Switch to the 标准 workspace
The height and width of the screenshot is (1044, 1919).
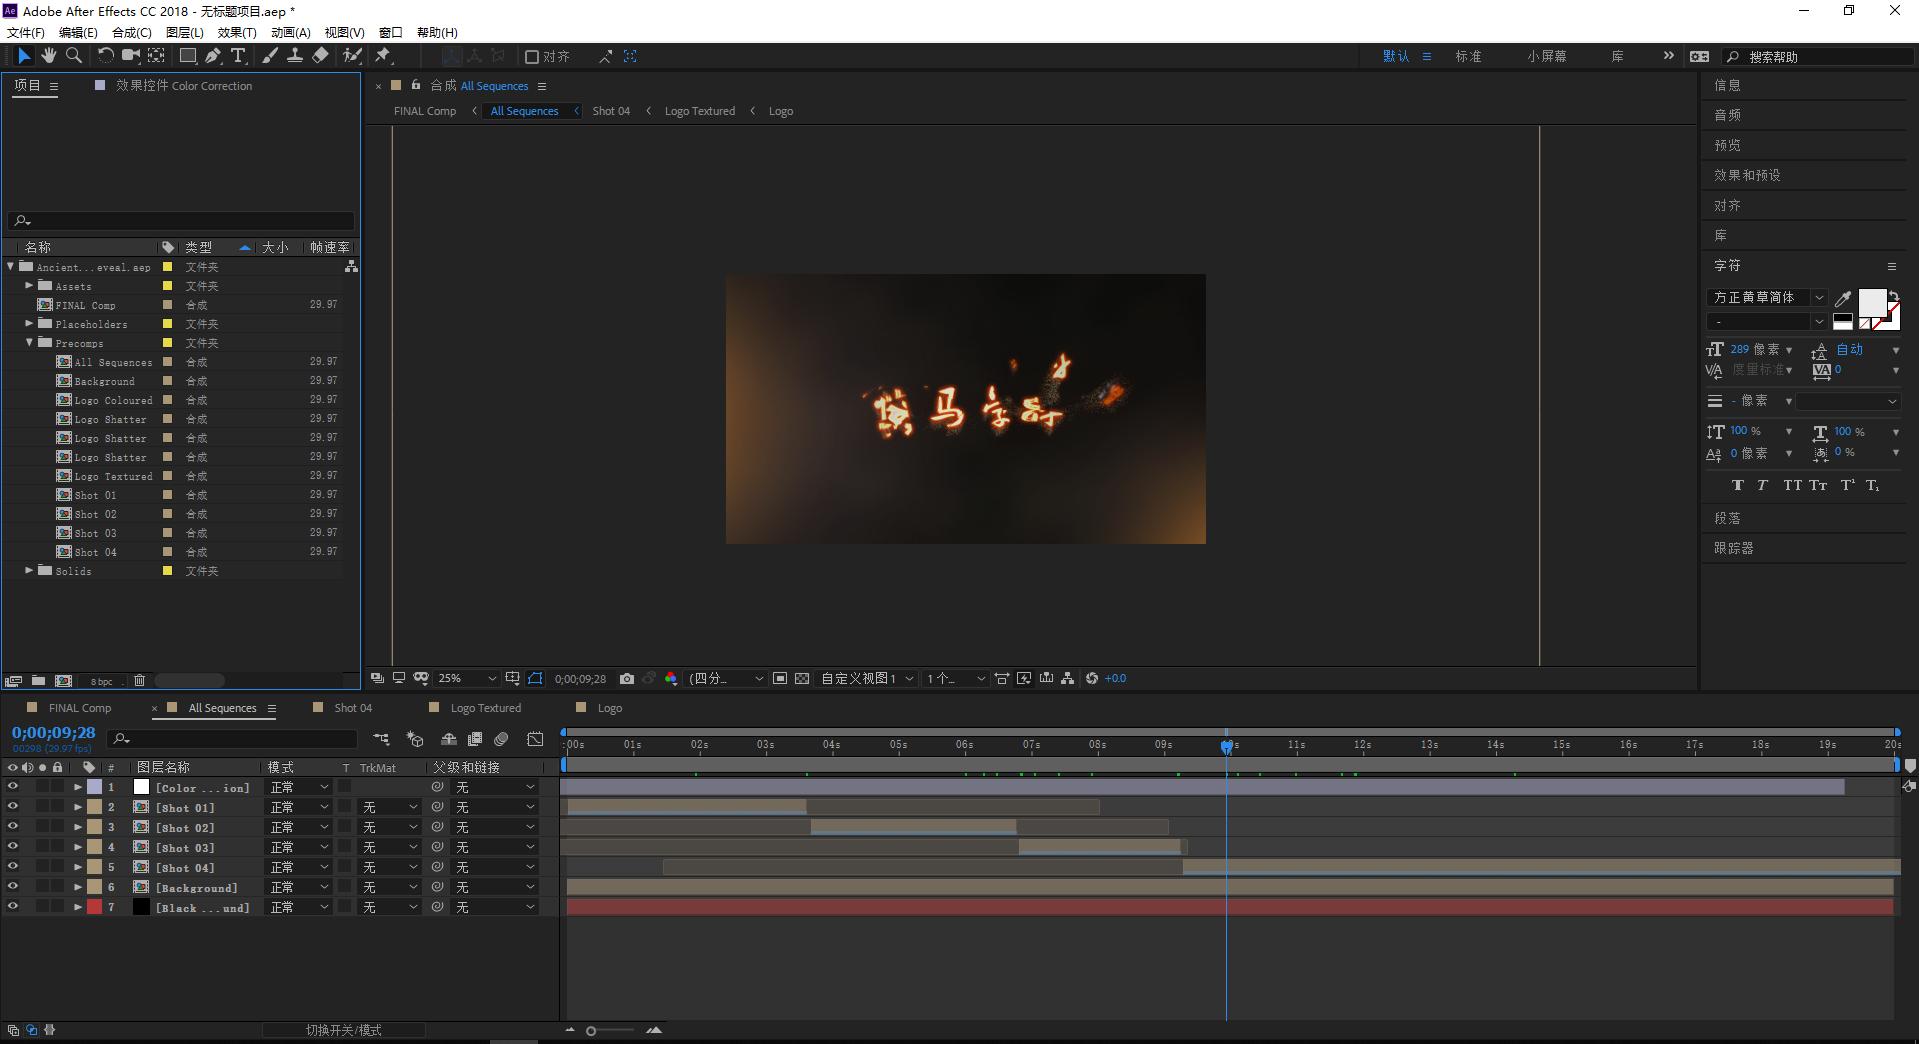1467,57
